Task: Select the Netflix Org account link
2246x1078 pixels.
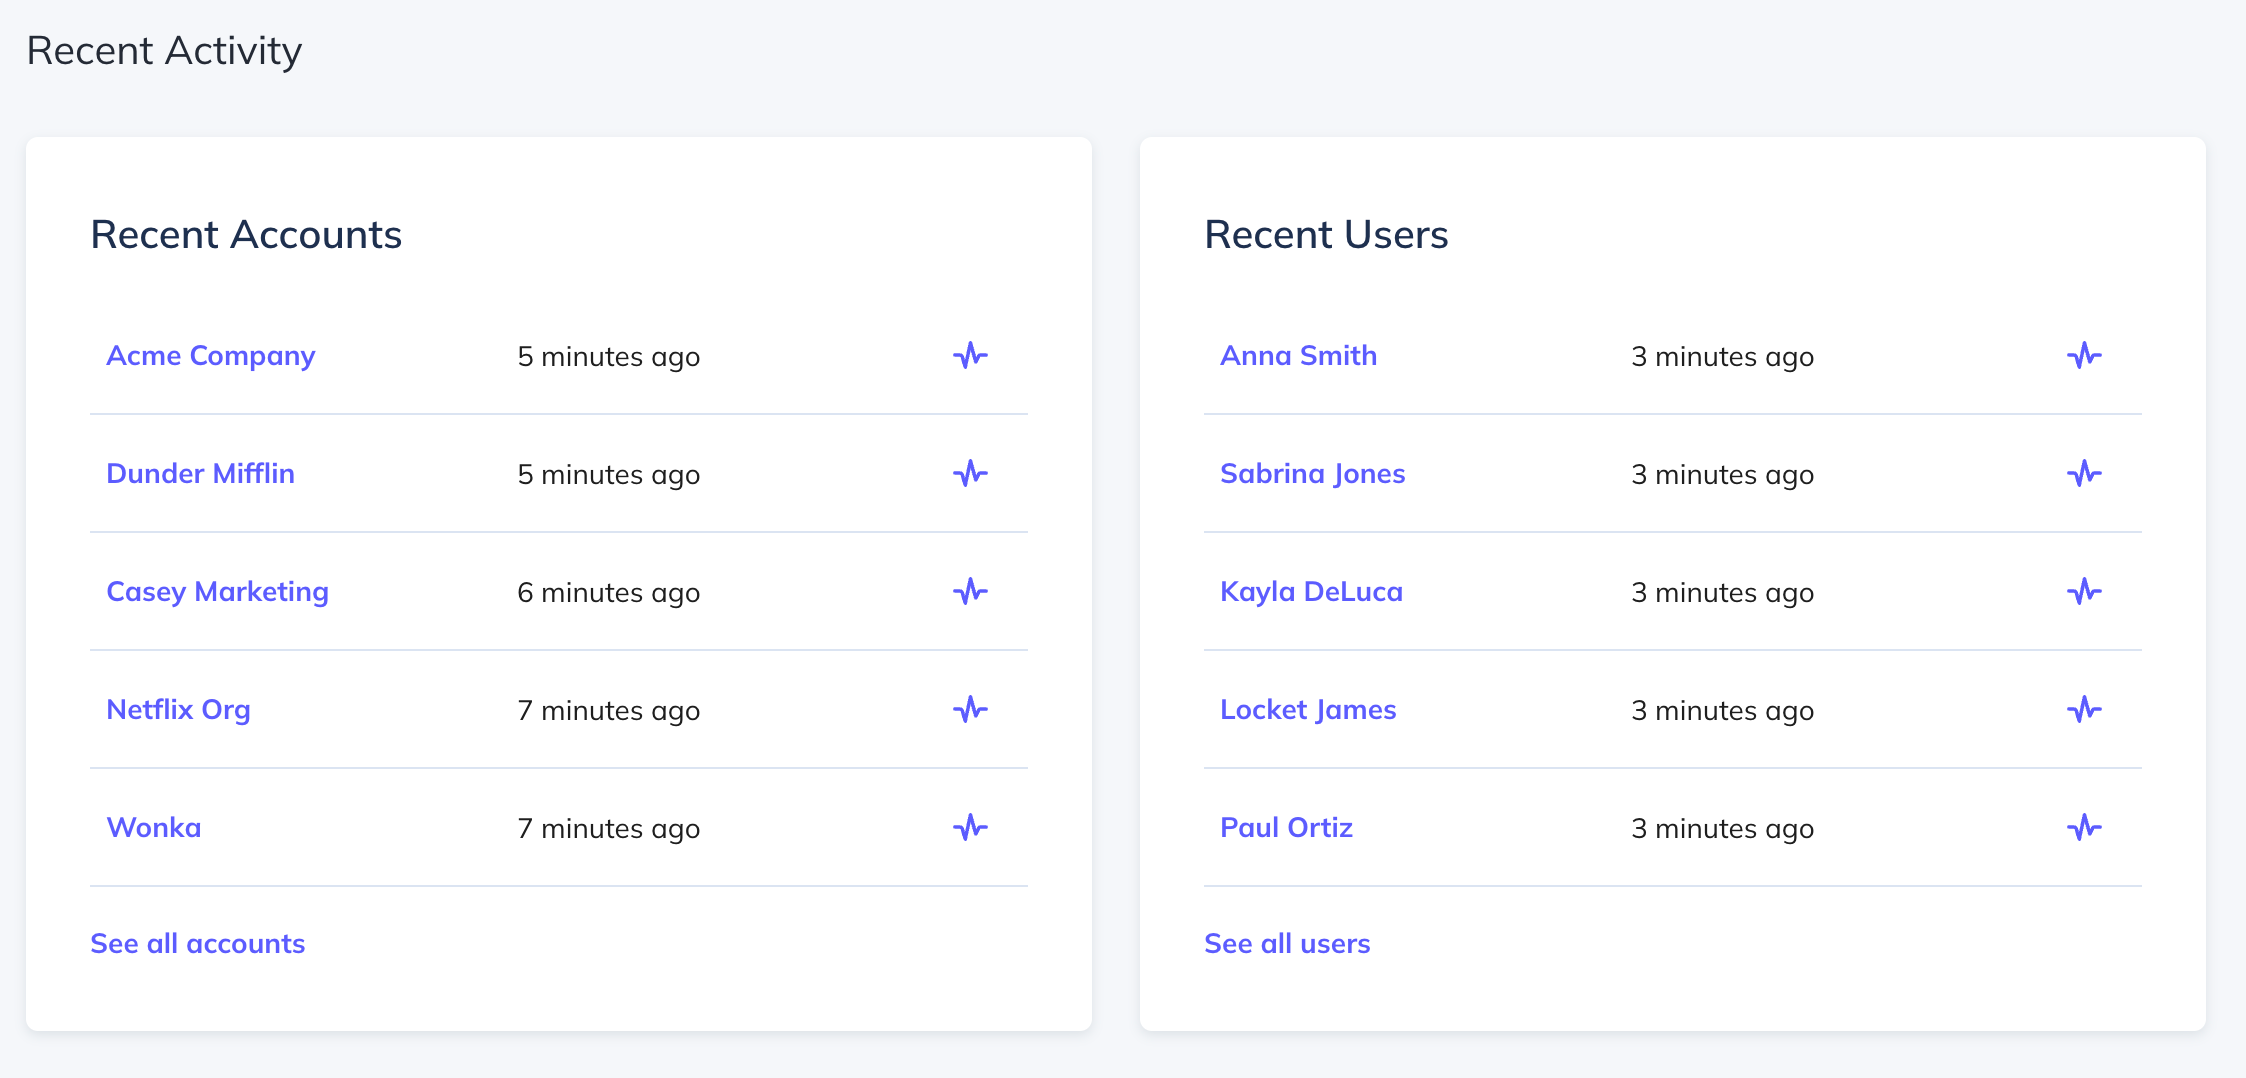Action: pyautogui.click(x=178, y=711)
